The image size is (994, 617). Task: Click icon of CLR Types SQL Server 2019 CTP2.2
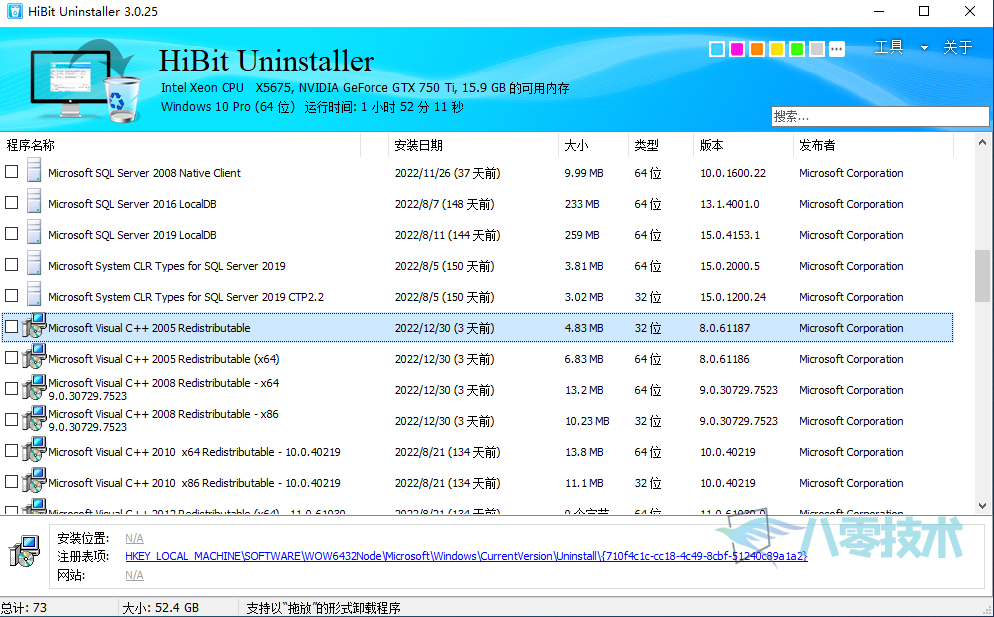(x=34, y=296)
